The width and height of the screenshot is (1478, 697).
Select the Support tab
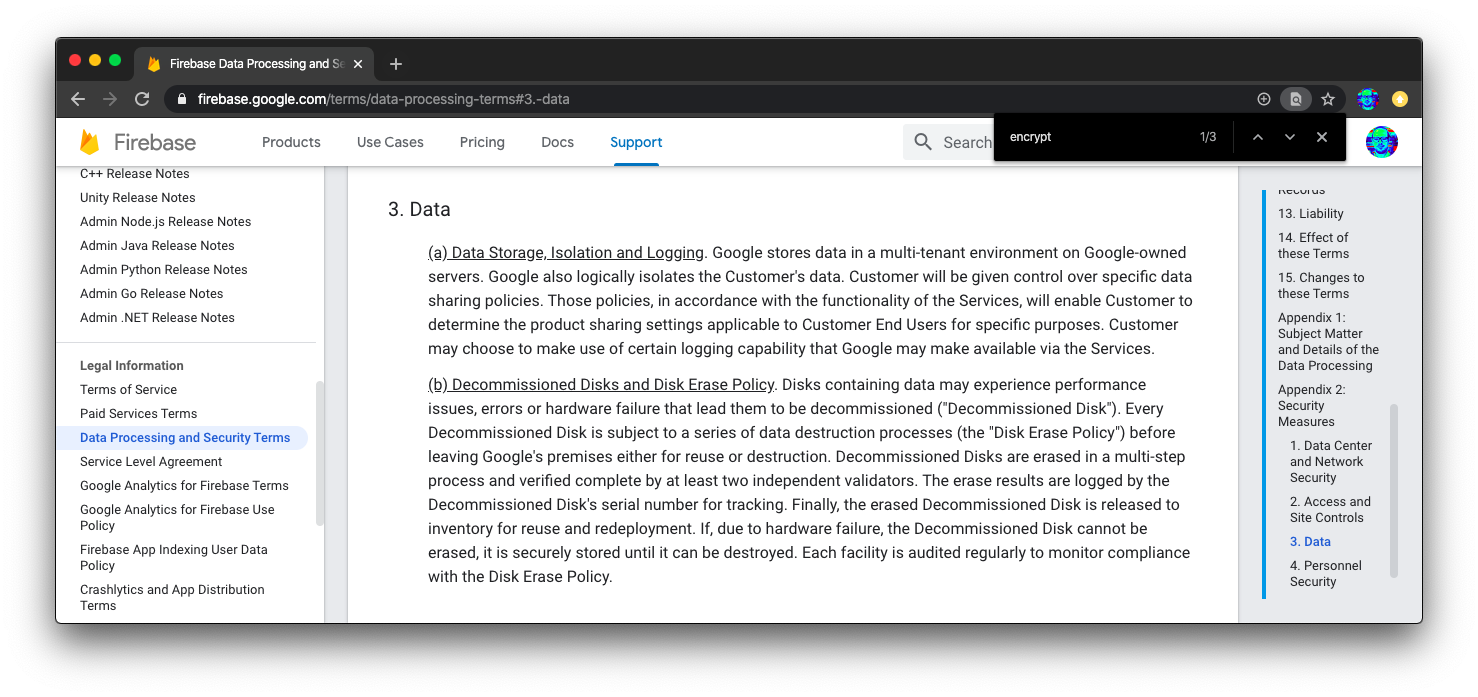pos(636,142)
